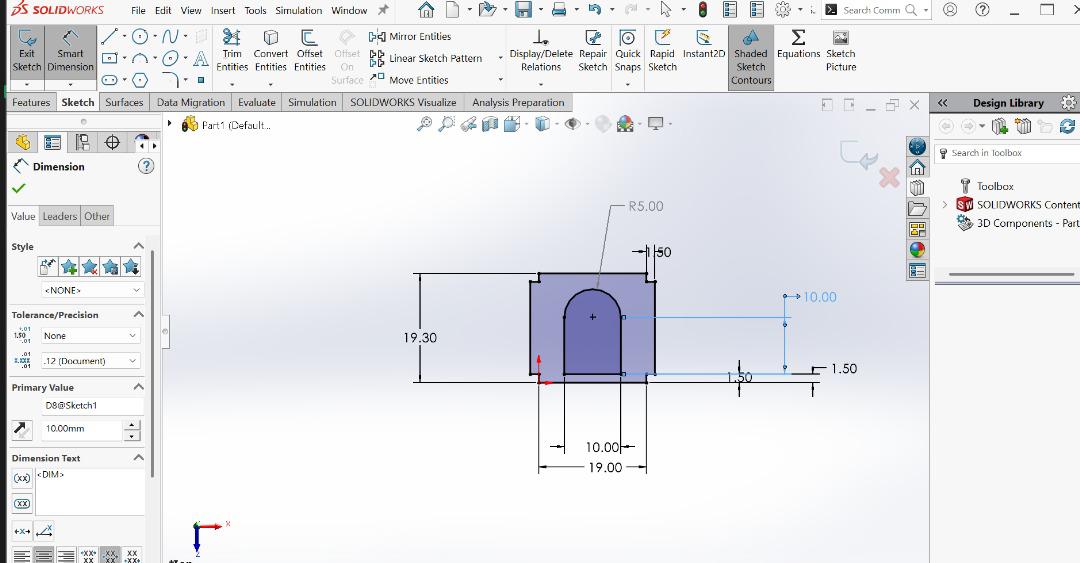The image size is (1080, 563).
Task: Insert a Sketch Picture
Action: tap(840, 51)
